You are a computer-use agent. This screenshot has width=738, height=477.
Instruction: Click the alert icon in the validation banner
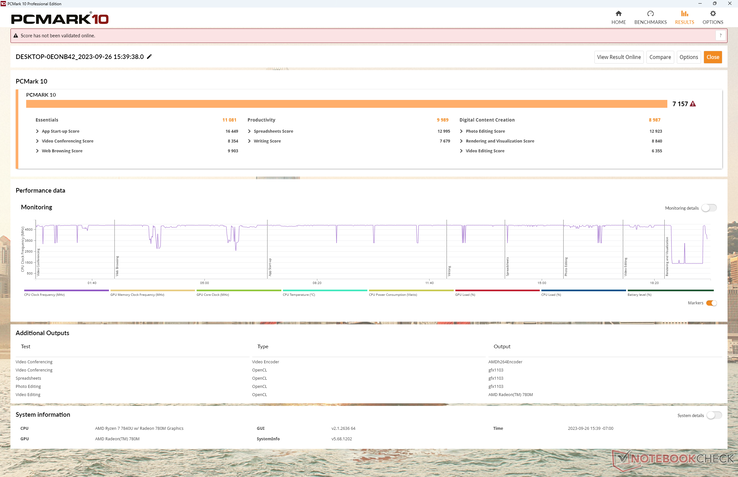tap(16, 36)
